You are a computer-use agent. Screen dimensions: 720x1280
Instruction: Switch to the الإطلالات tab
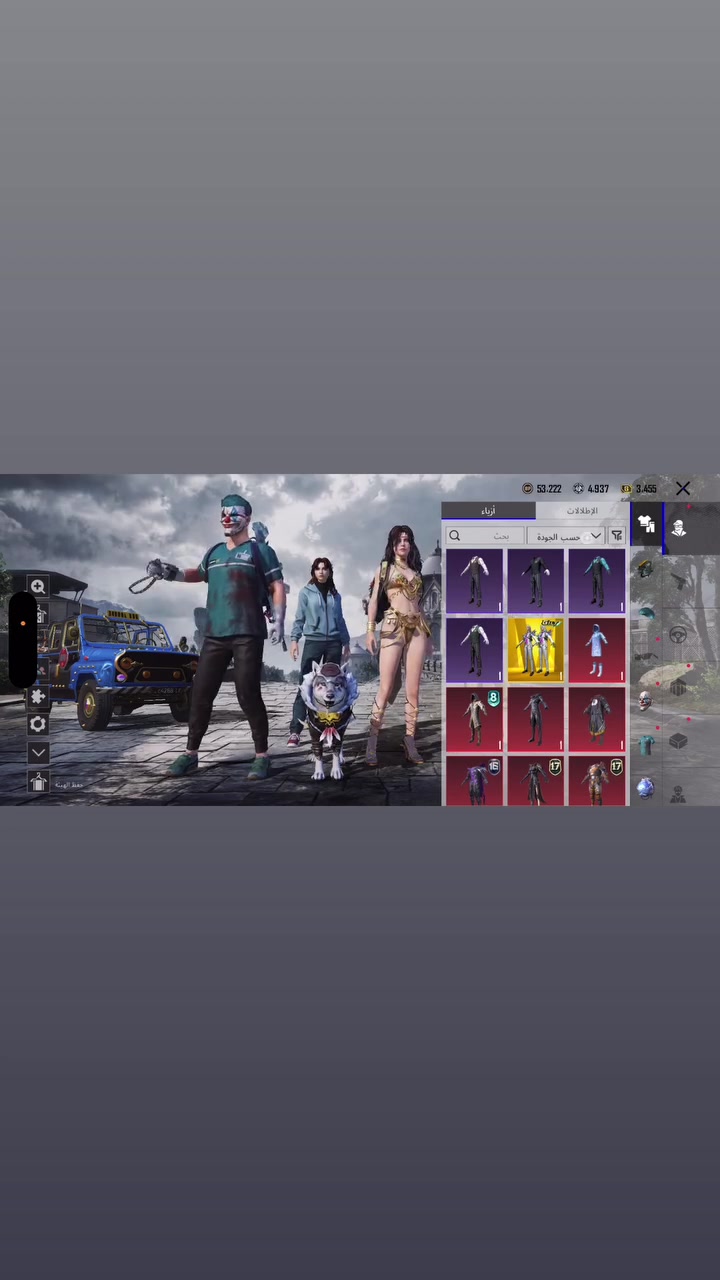[x=582, y=511]
